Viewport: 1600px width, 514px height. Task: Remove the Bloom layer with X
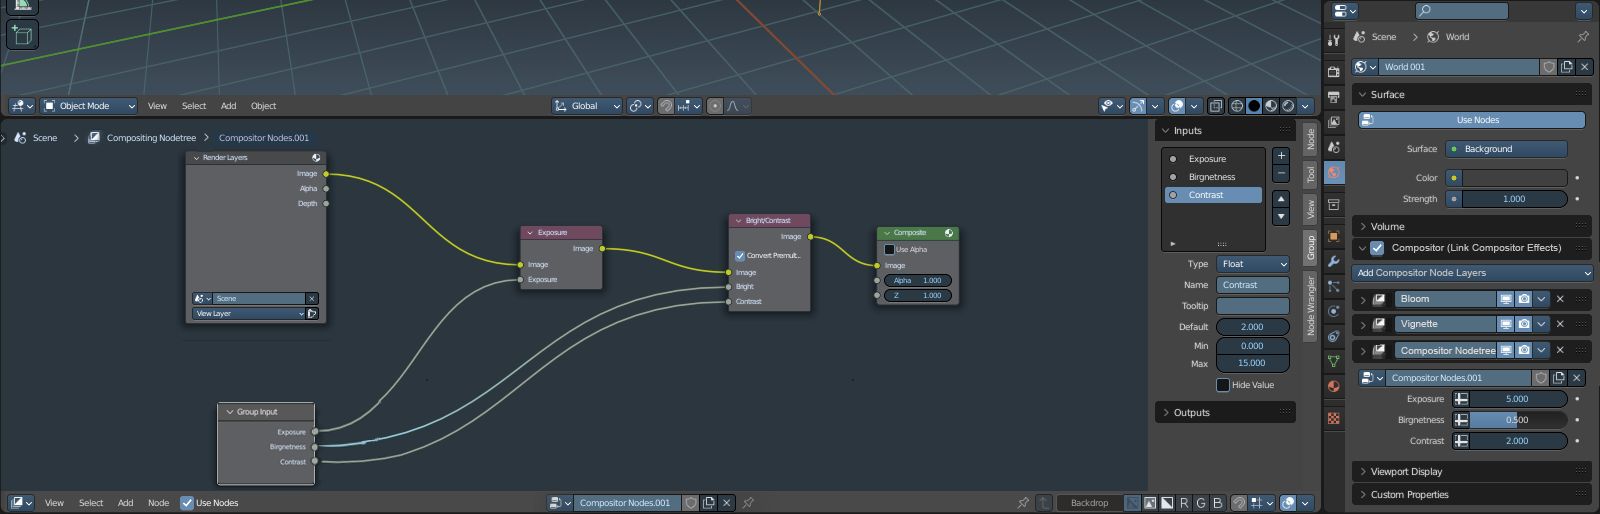(x=1560, y=299)
